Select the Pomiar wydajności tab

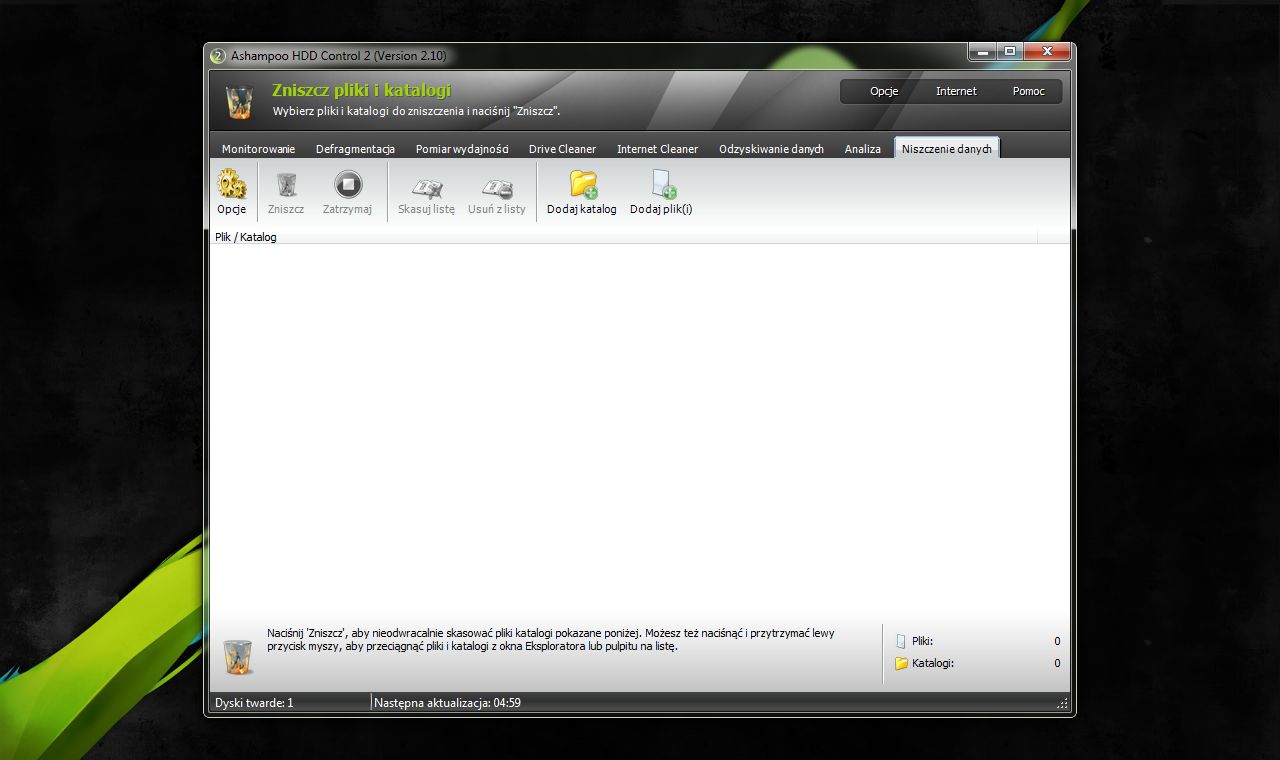tap(462, 149)
